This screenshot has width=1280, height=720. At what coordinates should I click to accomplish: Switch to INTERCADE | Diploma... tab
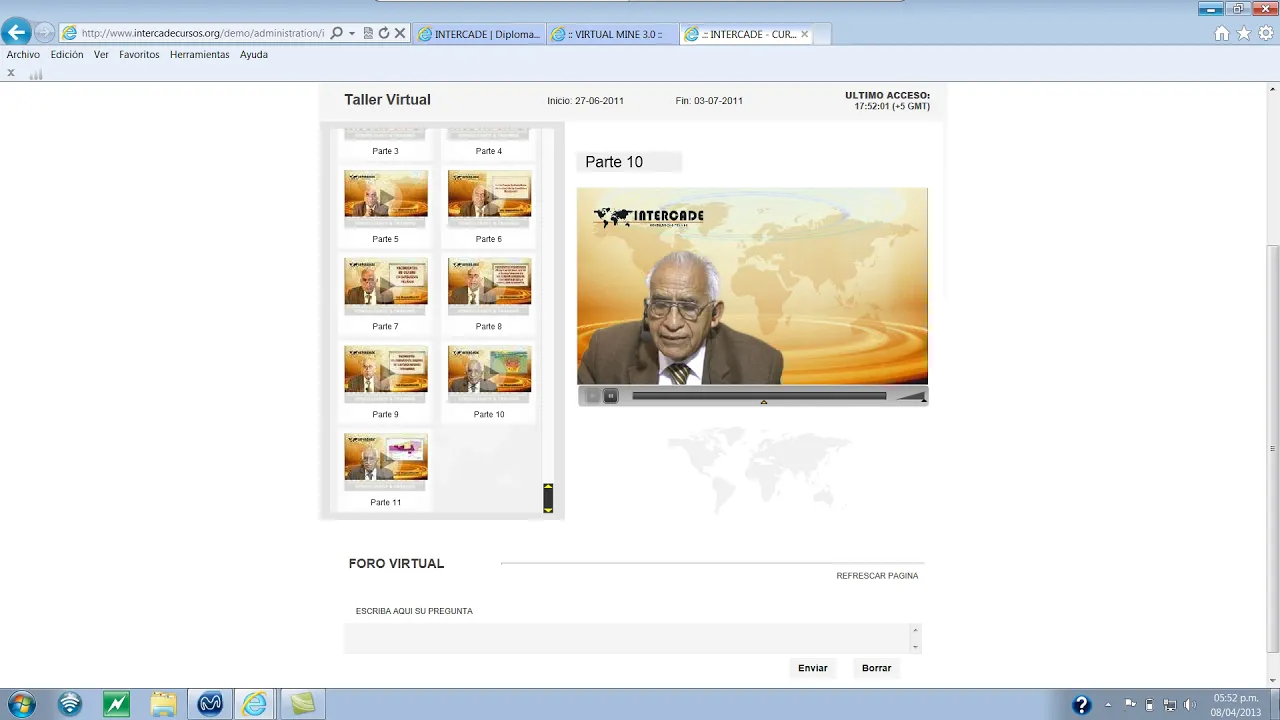click(479, 34)
